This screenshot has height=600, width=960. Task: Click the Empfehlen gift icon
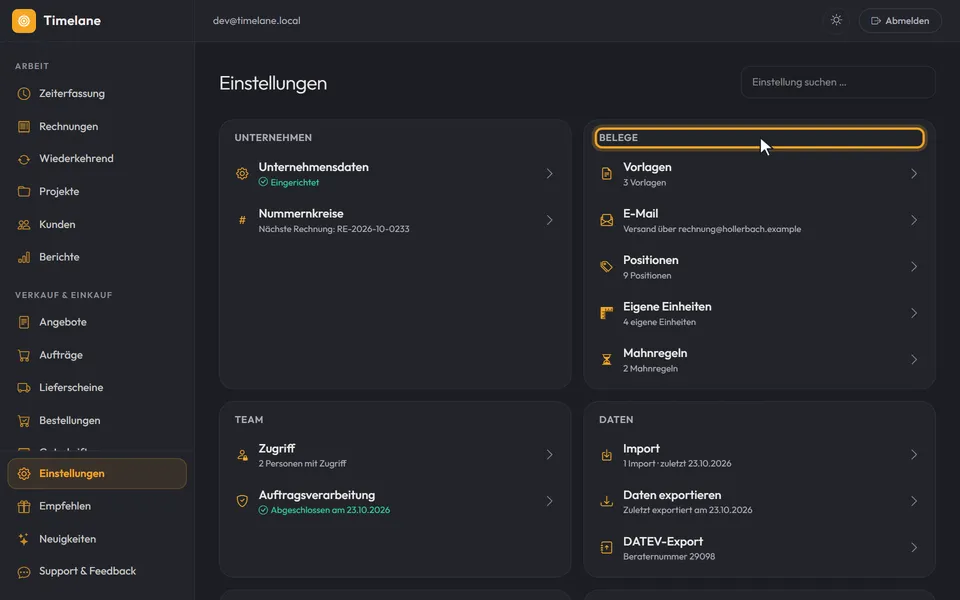click(x=24, y=506)
